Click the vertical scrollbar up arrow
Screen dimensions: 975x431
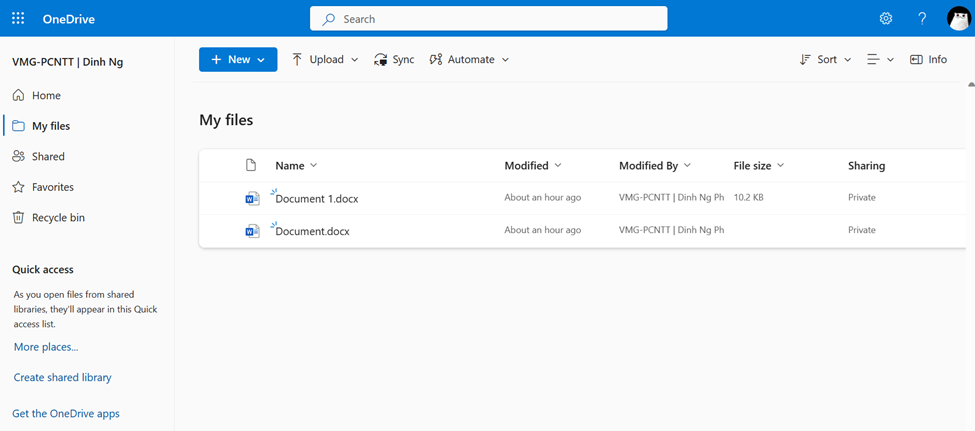971,83
